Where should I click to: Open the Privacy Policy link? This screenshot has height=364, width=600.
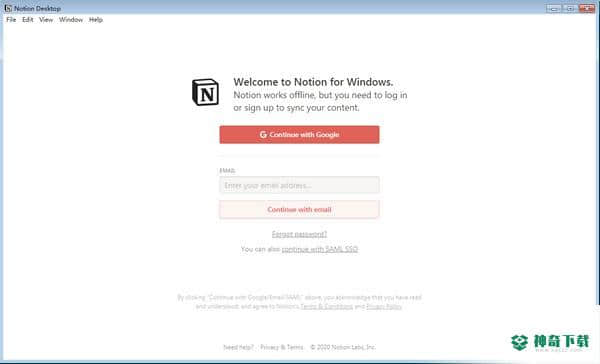[x=384, y=307]
